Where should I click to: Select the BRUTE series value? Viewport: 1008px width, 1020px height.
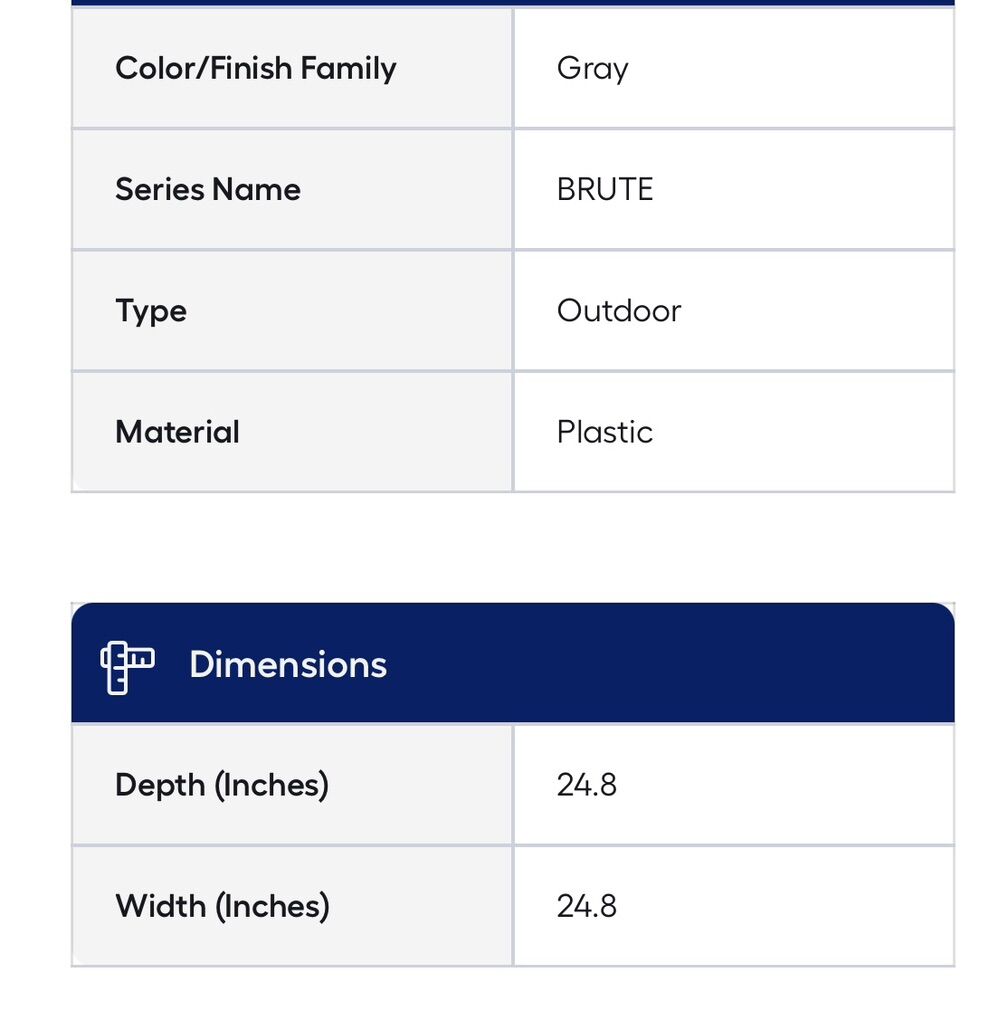pyautogui.click(x=604, y=189)
